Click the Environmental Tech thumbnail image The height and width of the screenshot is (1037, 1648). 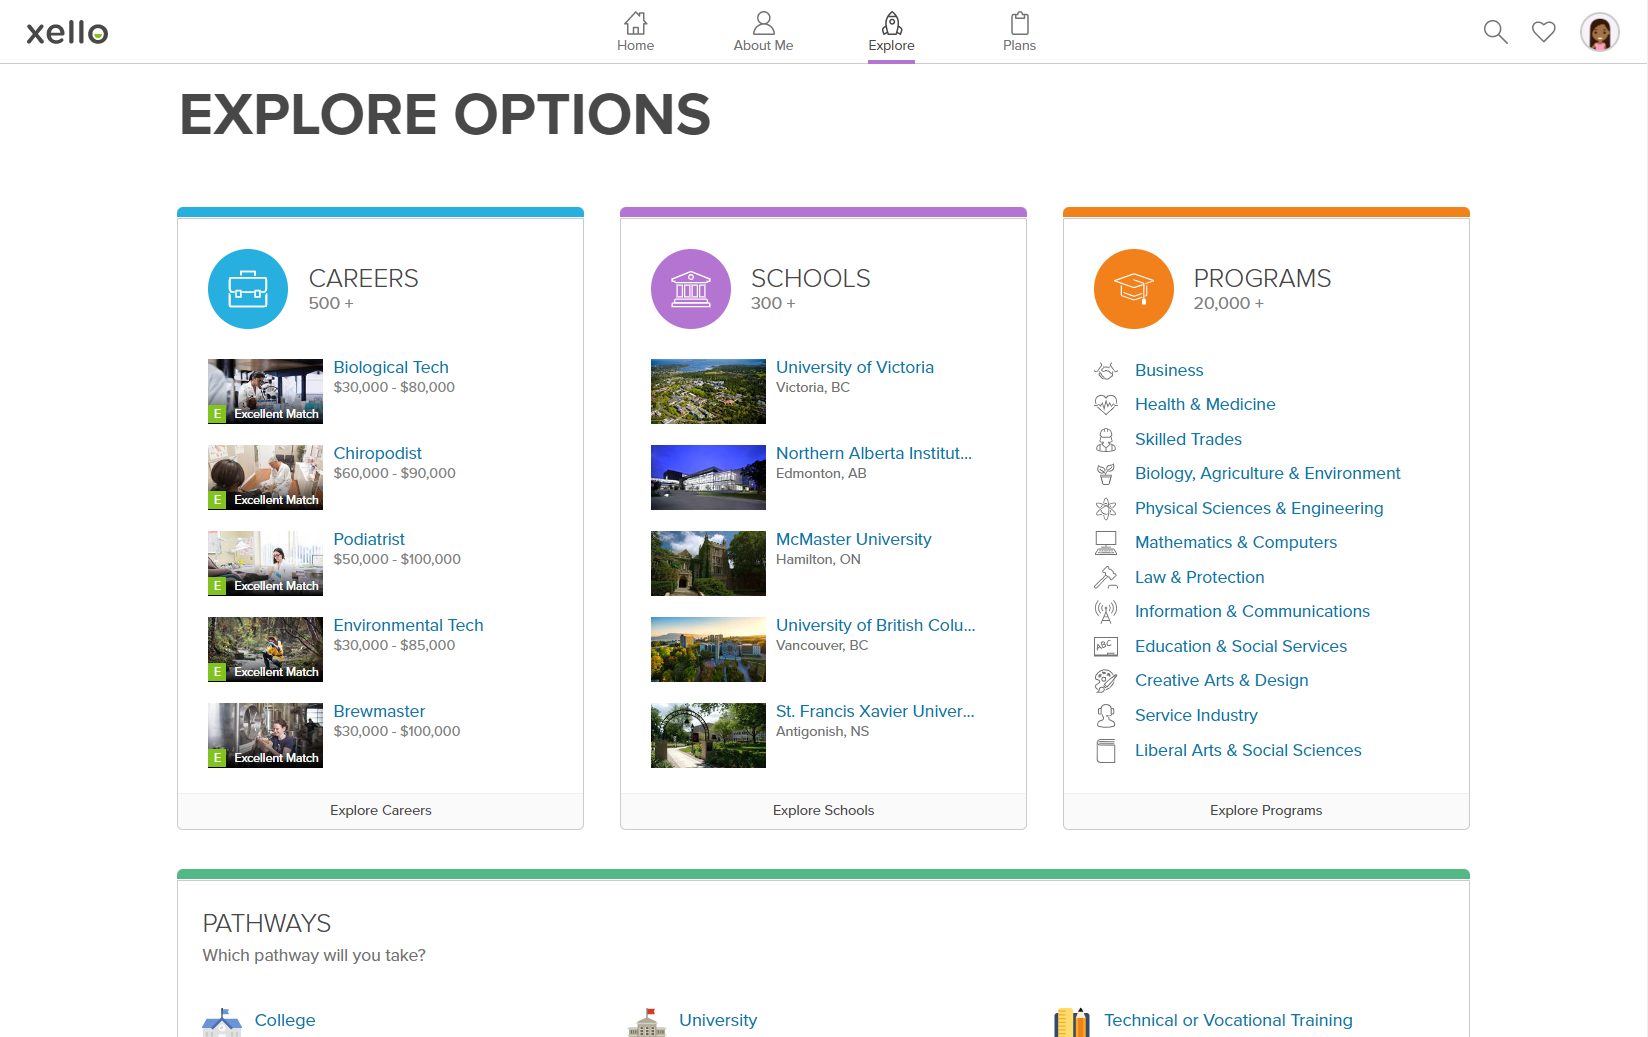click(x=265, y=649)
